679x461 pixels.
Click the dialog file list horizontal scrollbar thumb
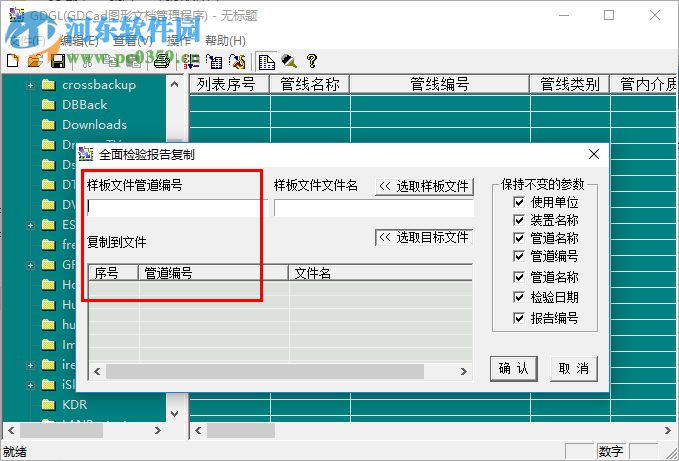point(265,371)
